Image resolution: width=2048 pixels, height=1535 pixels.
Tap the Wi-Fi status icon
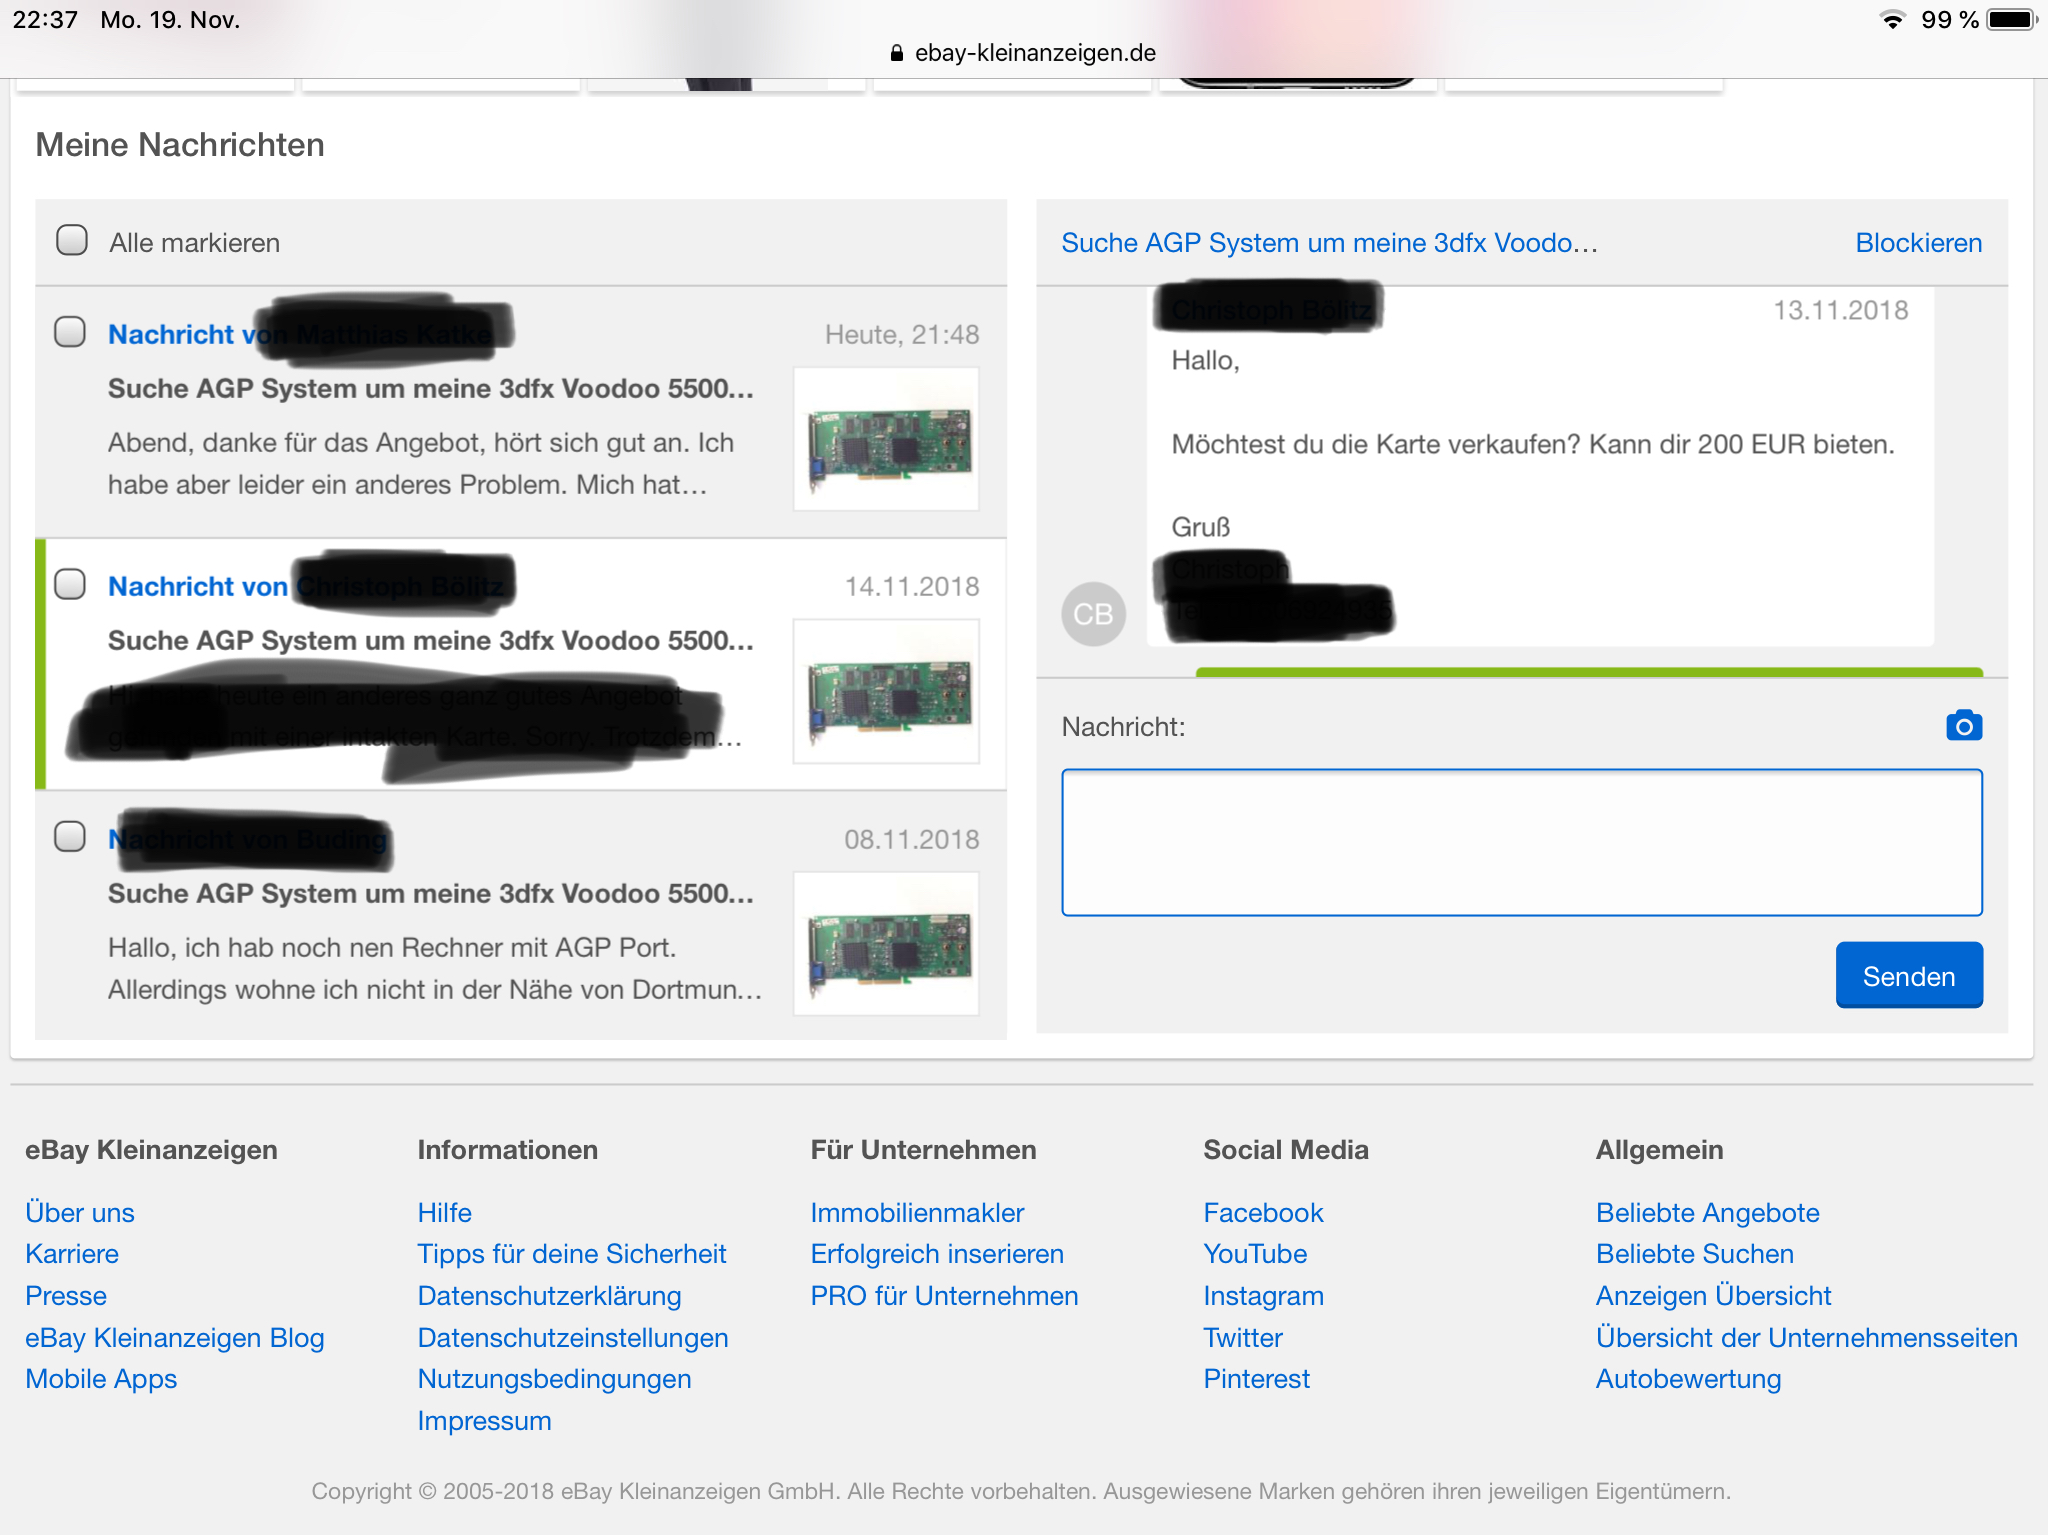[x=1891, y=20]
